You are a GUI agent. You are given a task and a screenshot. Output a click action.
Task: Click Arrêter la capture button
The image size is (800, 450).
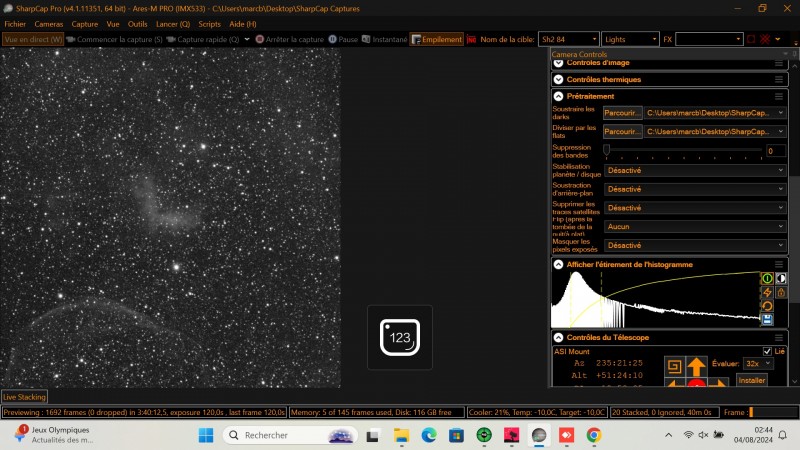(290, 39)
